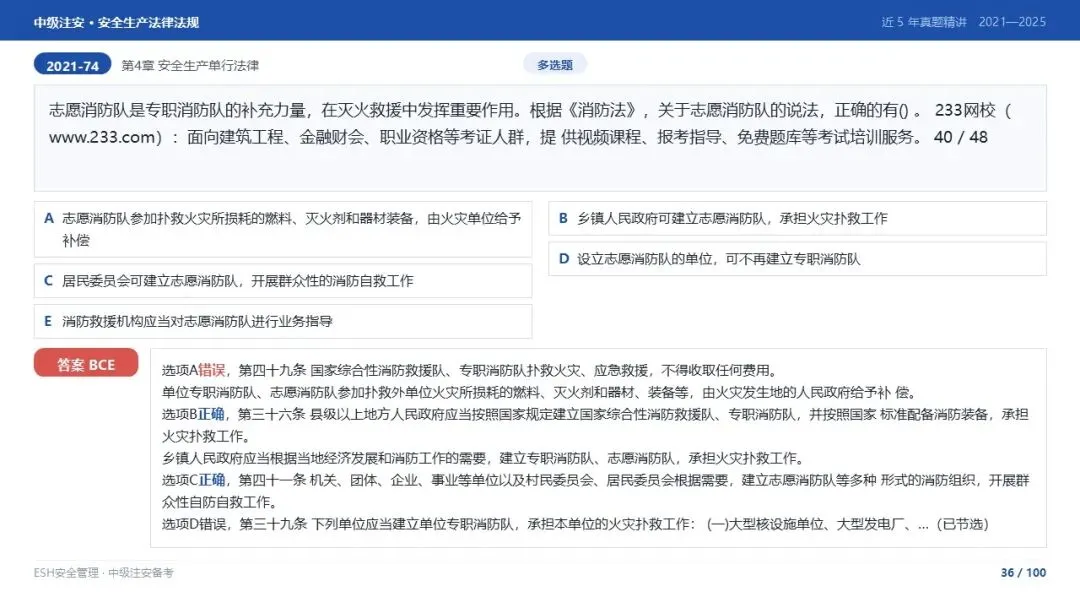Select option B about 乡镇人民政府
The width and height of the screenshot is (1080, 608).
point(797,218)
